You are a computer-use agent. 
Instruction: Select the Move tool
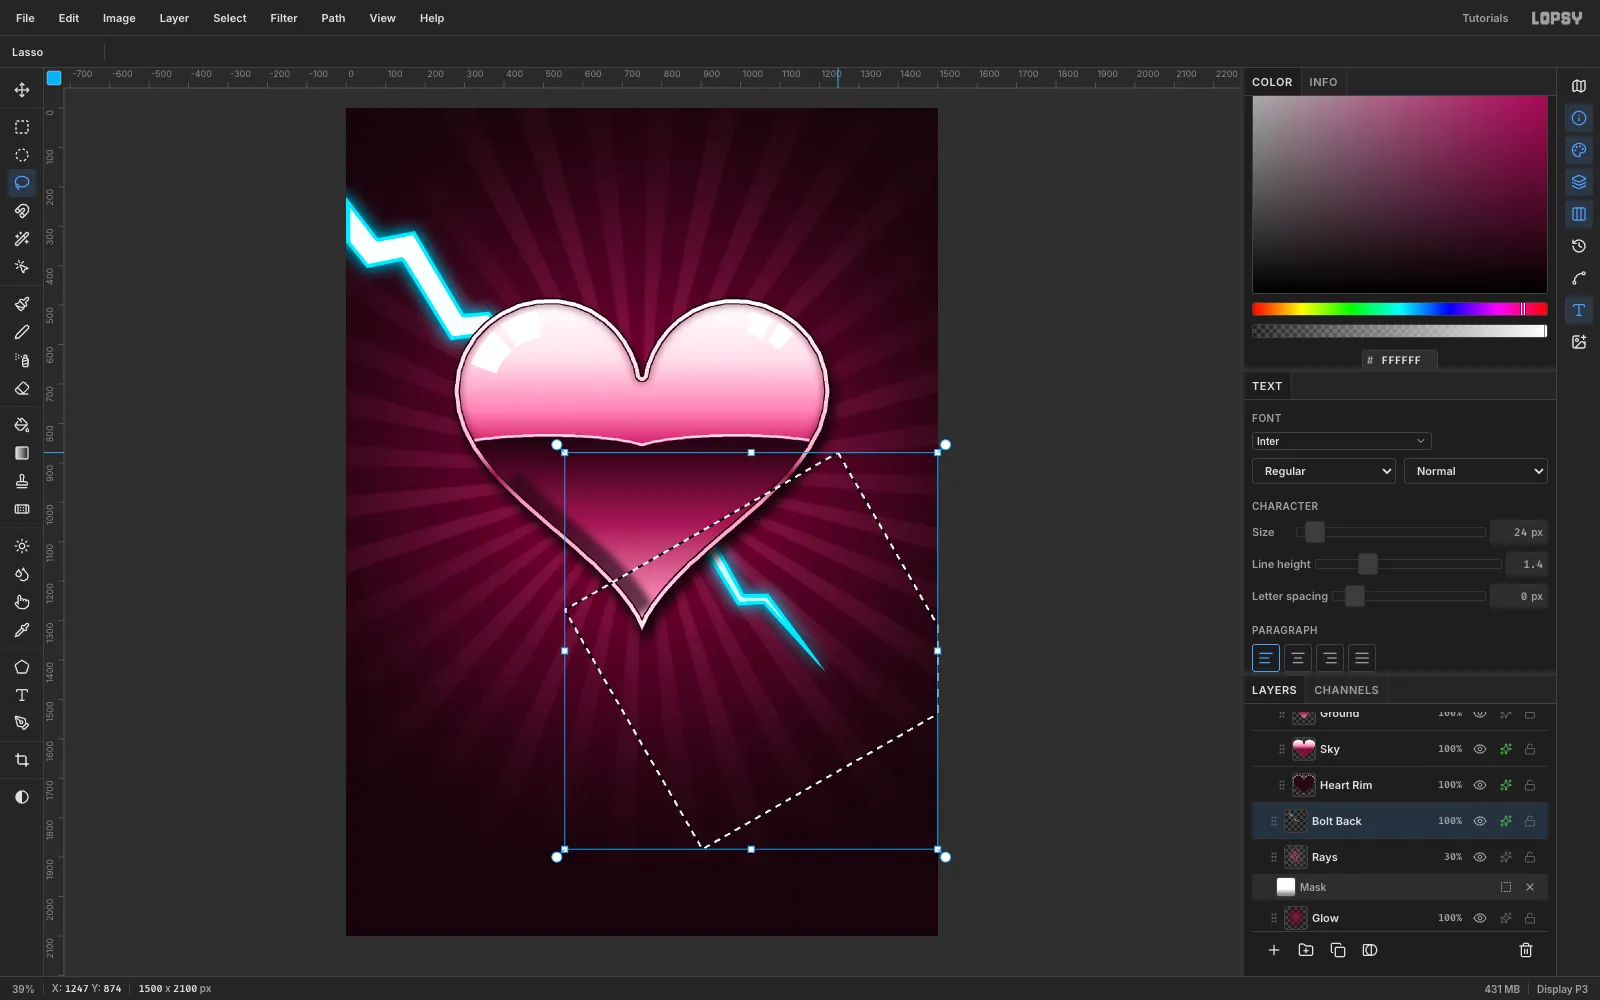pos(22,90)
